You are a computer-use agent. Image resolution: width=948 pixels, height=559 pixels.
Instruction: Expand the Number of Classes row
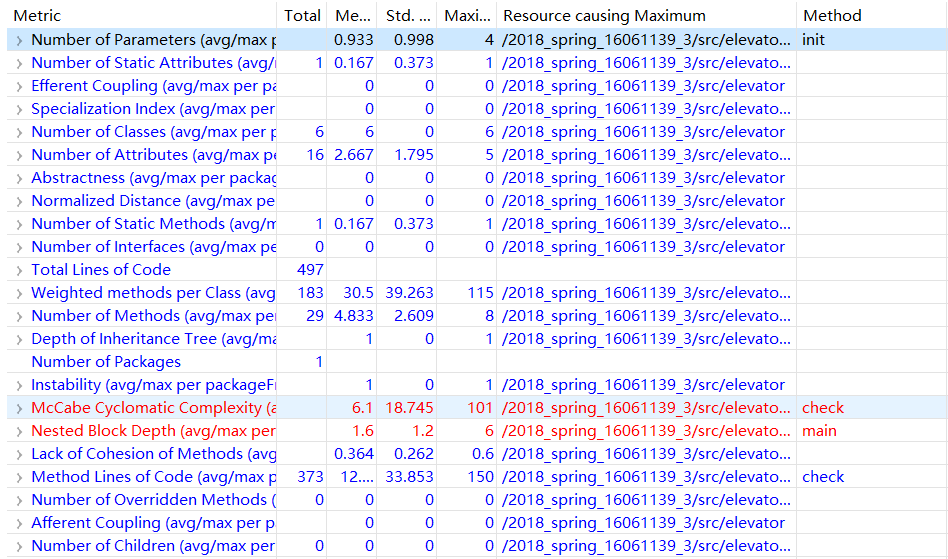(x=19, y=132)
